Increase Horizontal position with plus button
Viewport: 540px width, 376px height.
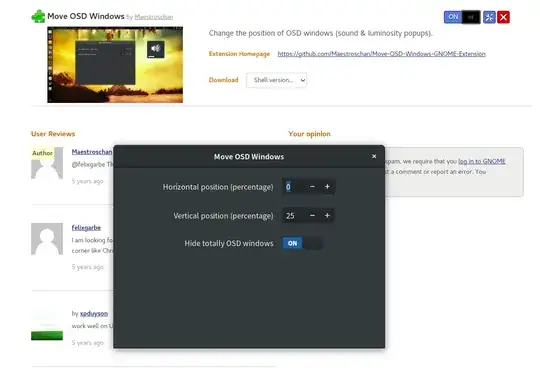click(x=327, y=187)
